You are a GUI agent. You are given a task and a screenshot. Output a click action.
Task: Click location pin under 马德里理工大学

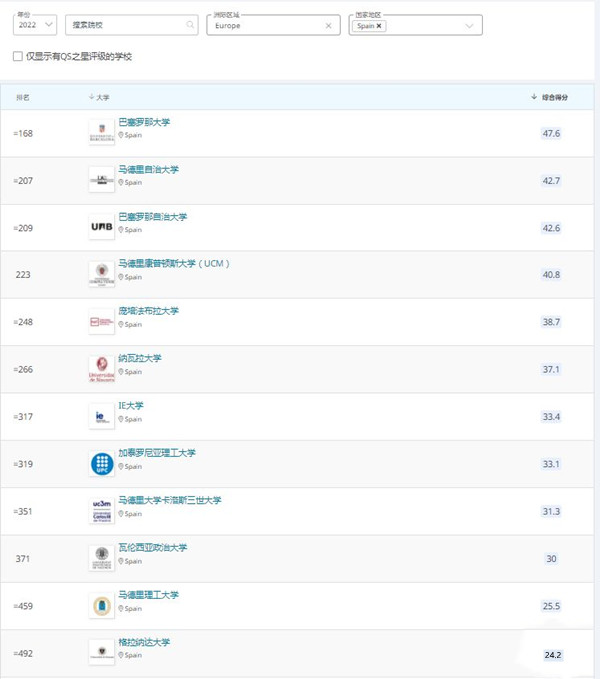[x=121, y=608]
